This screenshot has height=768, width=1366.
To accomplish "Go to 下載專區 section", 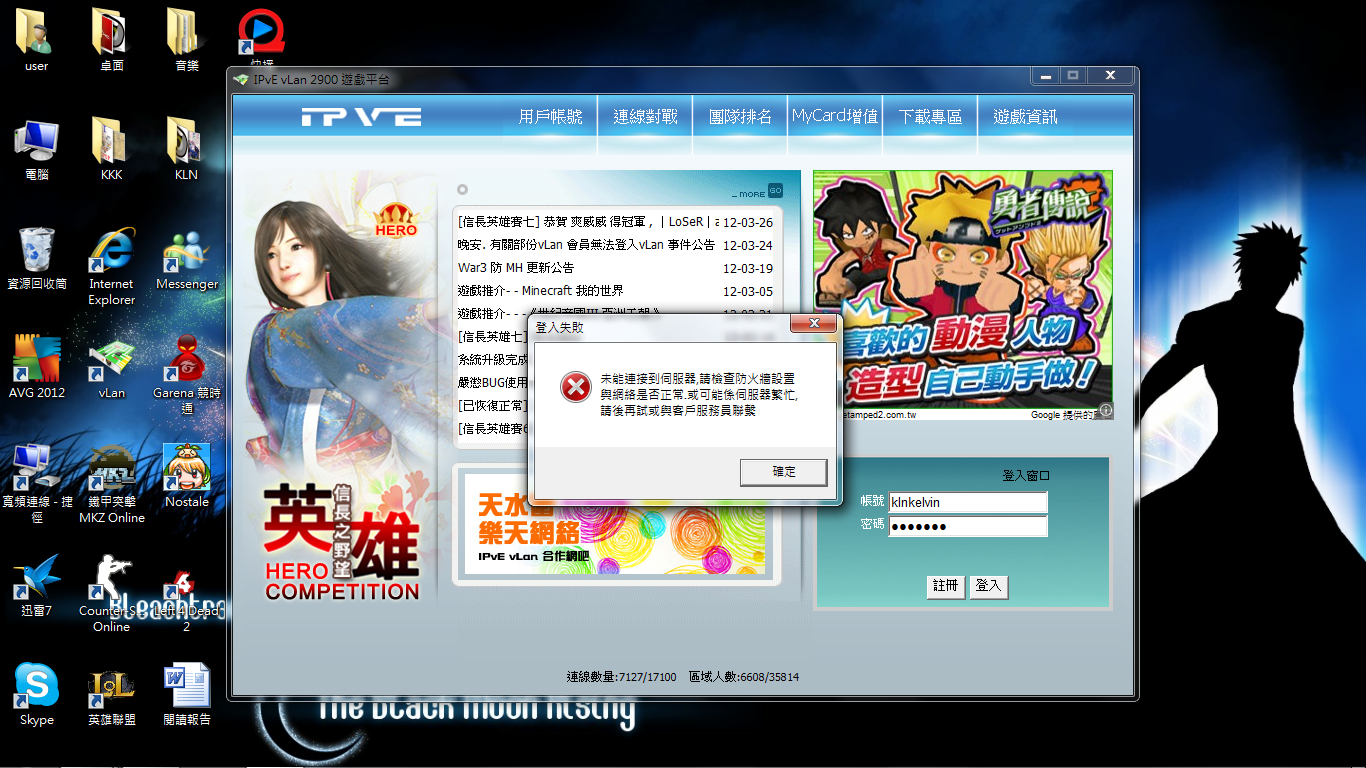I will point(930,117).
